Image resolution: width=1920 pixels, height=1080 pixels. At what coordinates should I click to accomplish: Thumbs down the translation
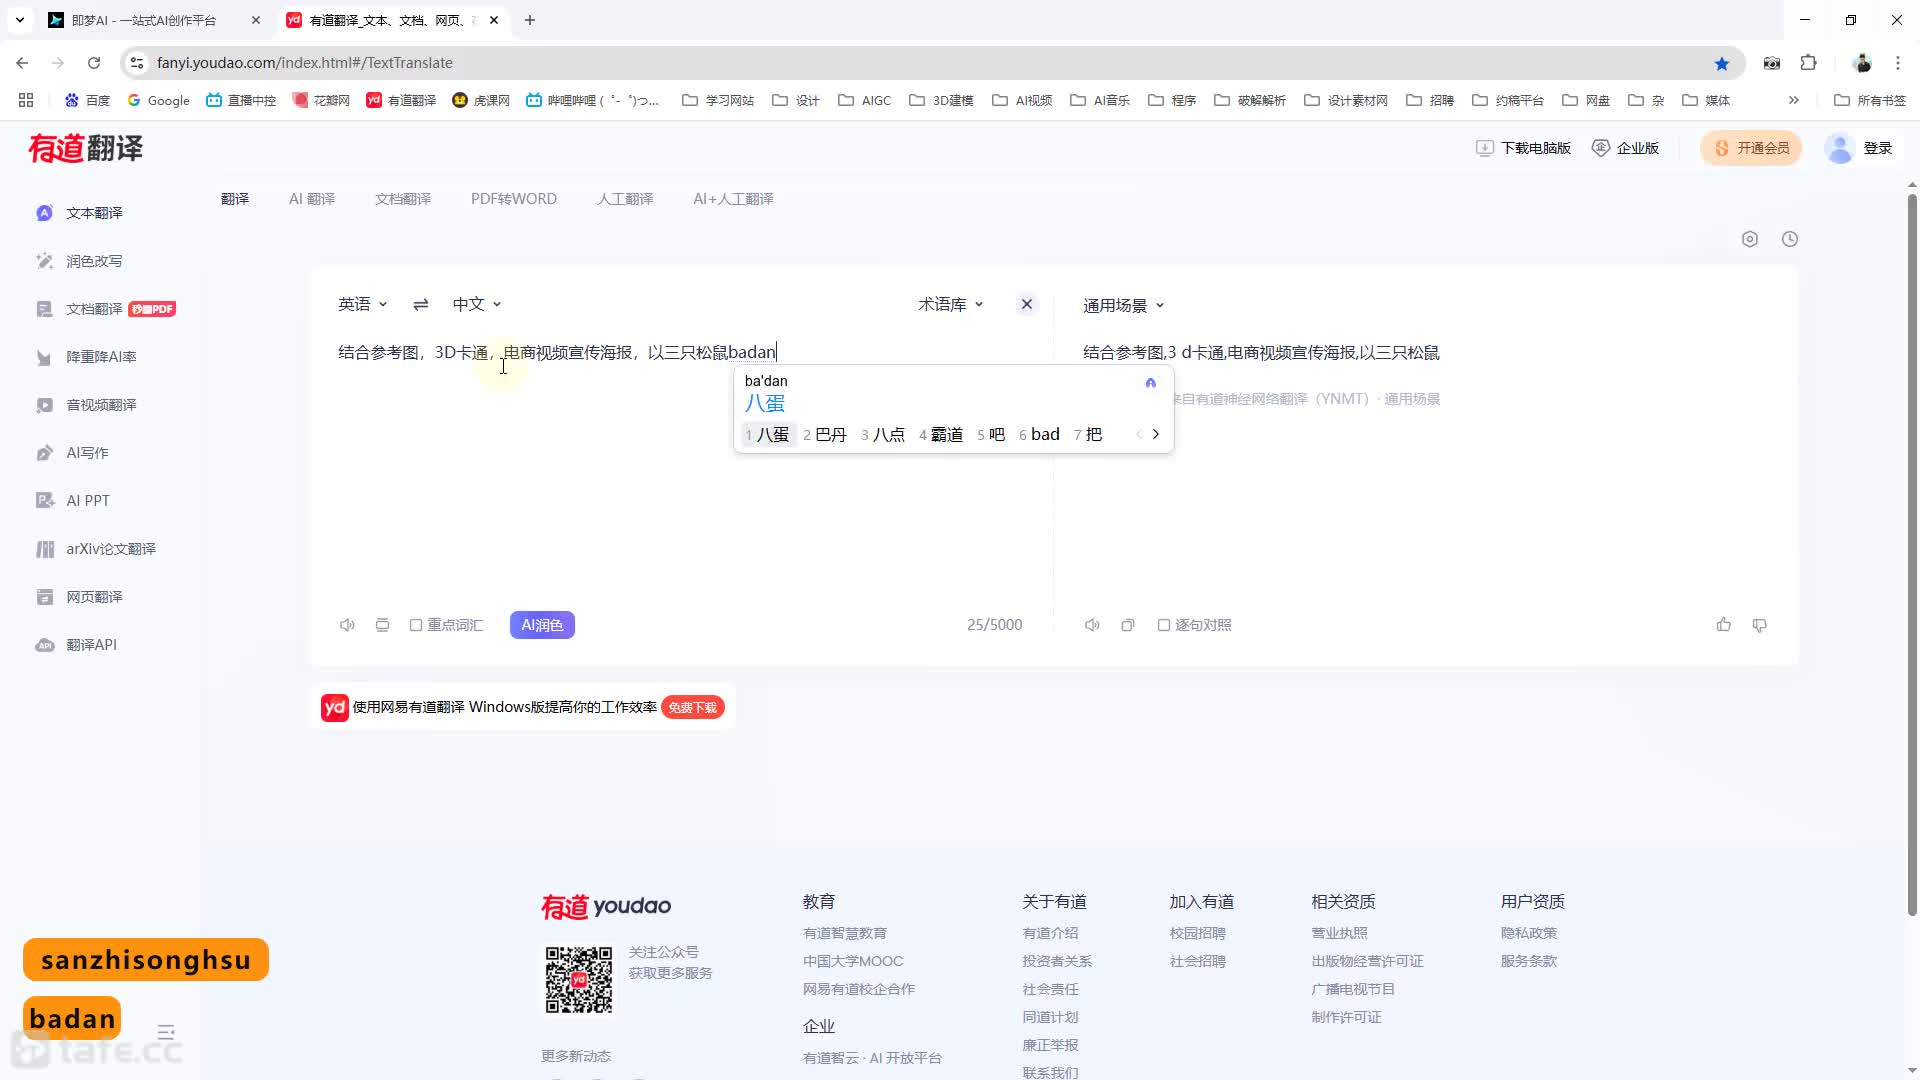[x=1760, y=625]
